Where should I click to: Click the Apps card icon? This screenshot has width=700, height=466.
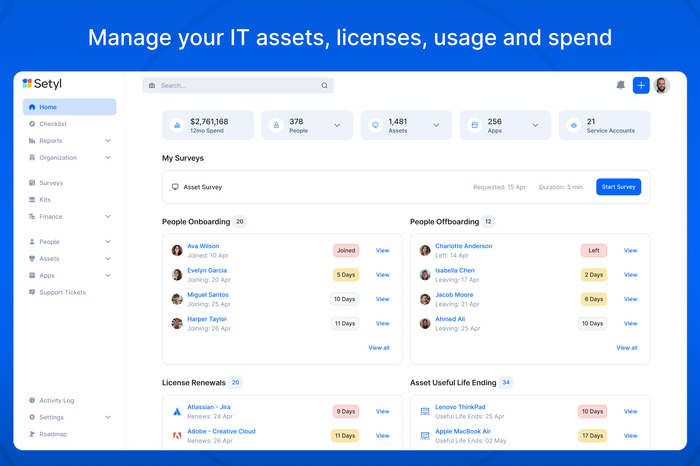point(475,125)
